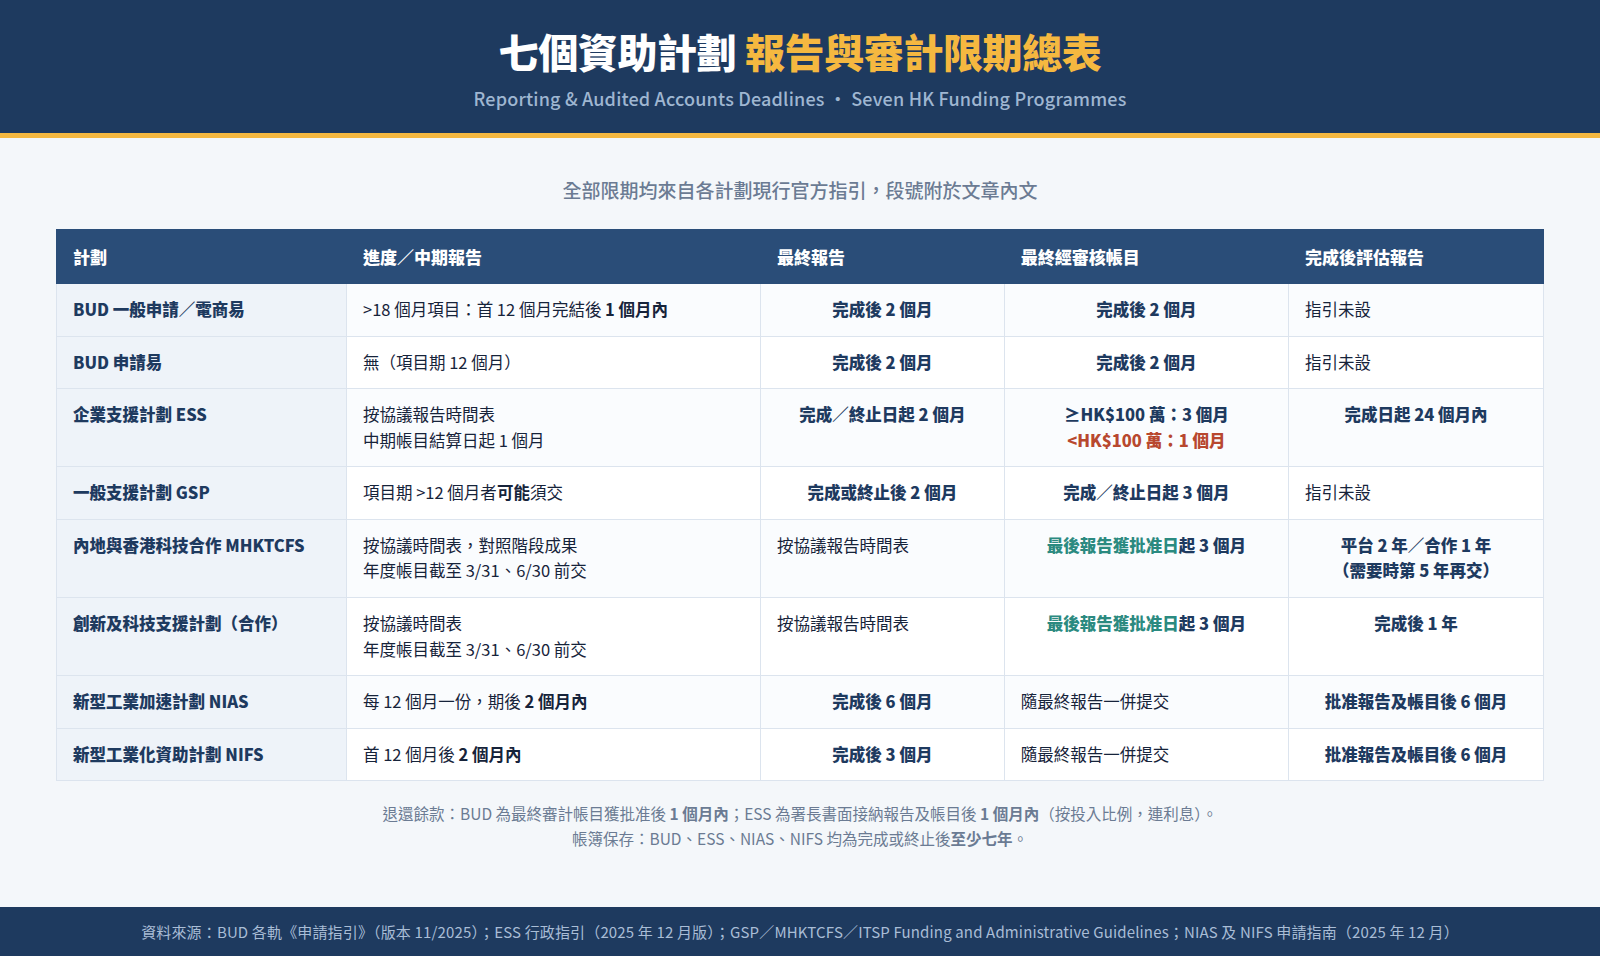Screen dimensions: 1600x956
Task: Select the row label 內地與香港科技合作 MHKTCFS
Action: (188, 546)
